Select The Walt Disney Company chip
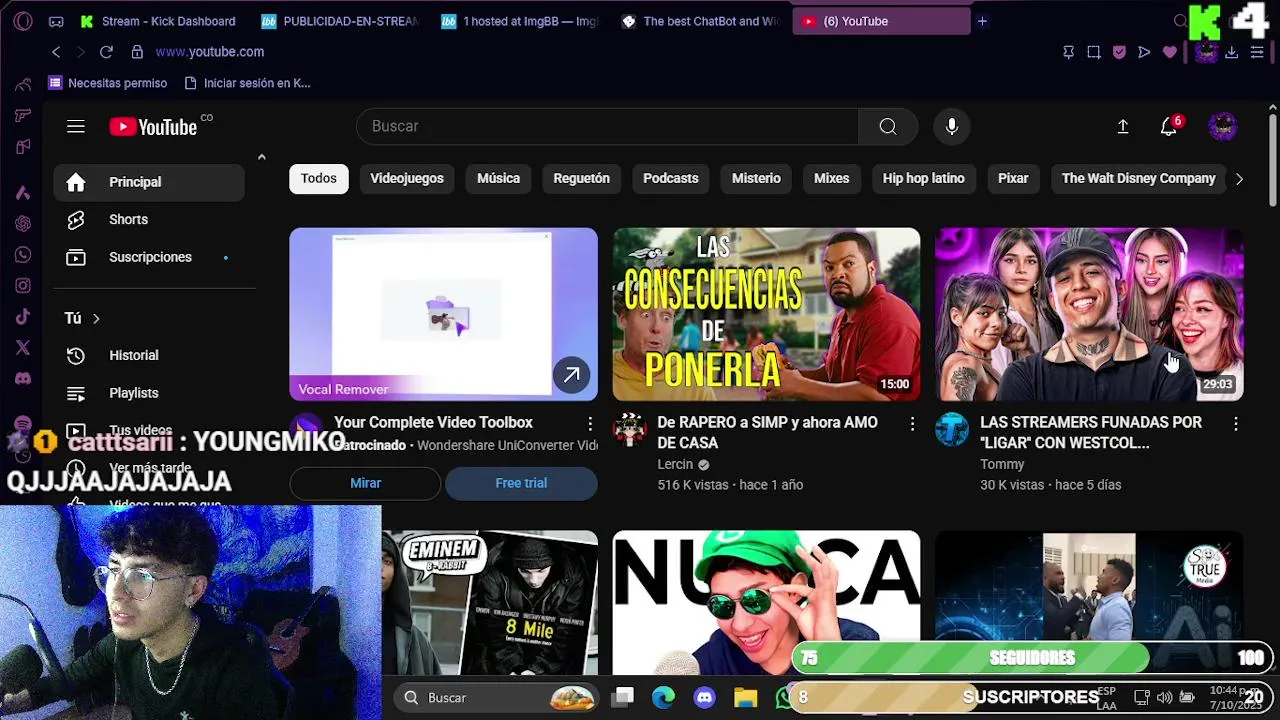Viewport: 1280px width, 720px height. [x=1138, y=178]
